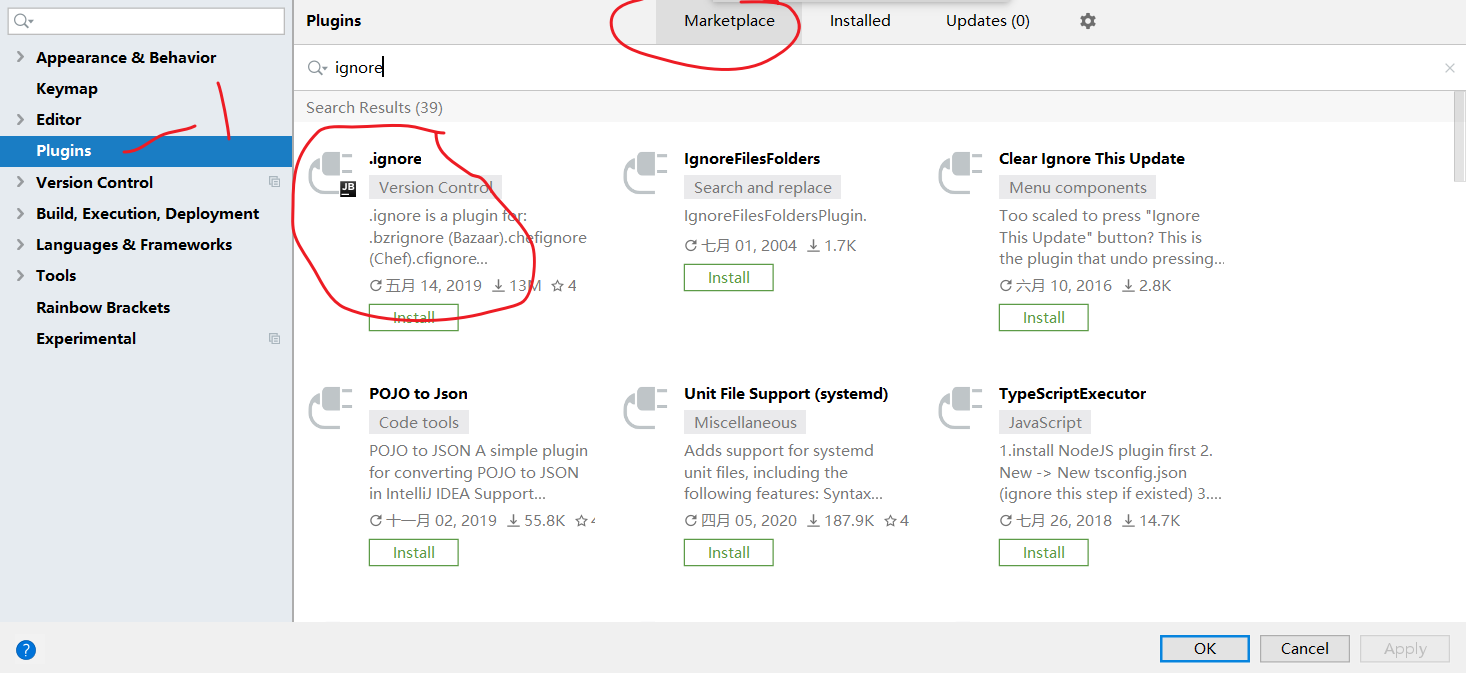
Task: Click the JavaScript category tag
Action: (1045, 422)
